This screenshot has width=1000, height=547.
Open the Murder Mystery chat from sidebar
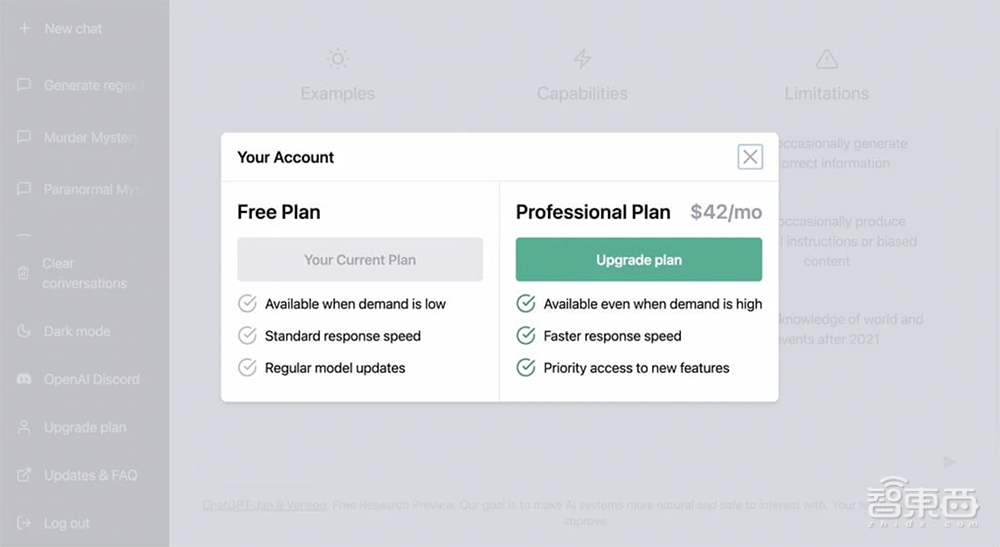(90, 137)
